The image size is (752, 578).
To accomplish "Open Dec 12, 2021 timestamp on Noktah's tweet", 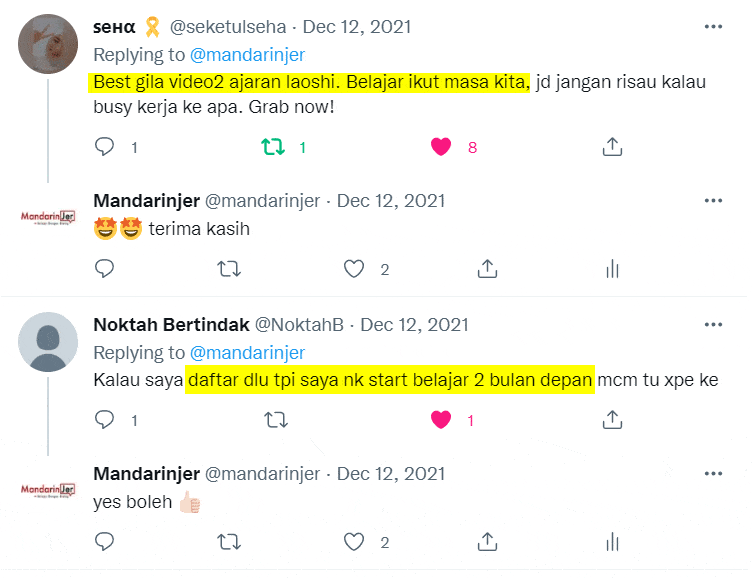I will click(x=414, y=325).
